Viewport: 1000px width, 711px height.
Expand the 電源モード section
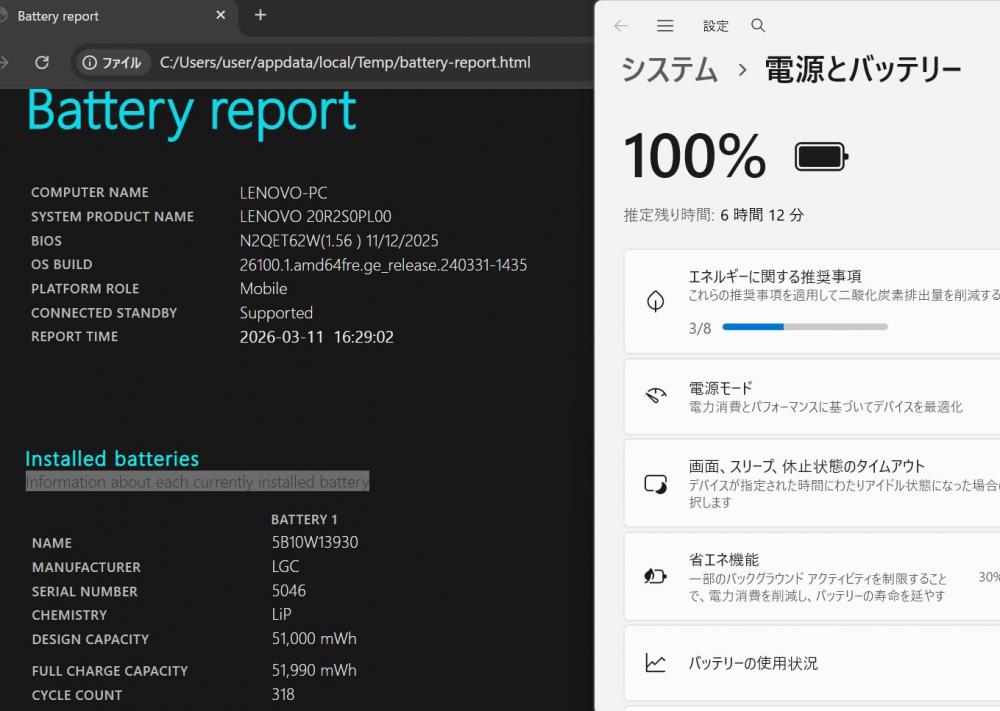820,397
